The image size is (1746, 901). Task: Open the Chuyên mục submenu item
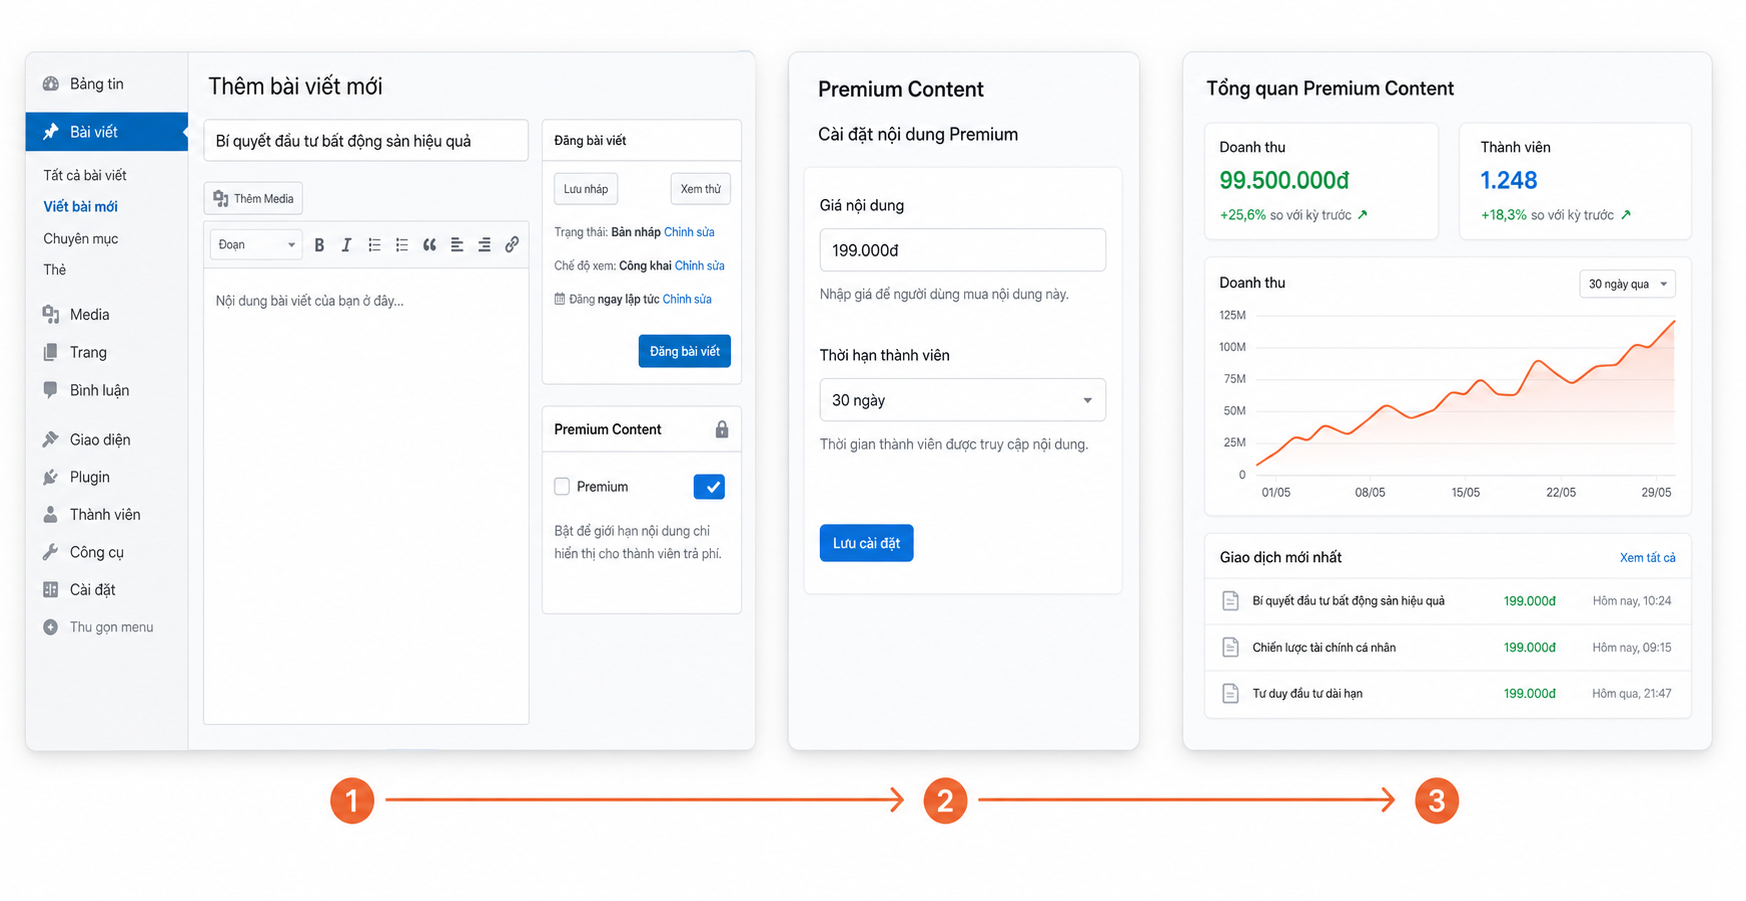81,239
